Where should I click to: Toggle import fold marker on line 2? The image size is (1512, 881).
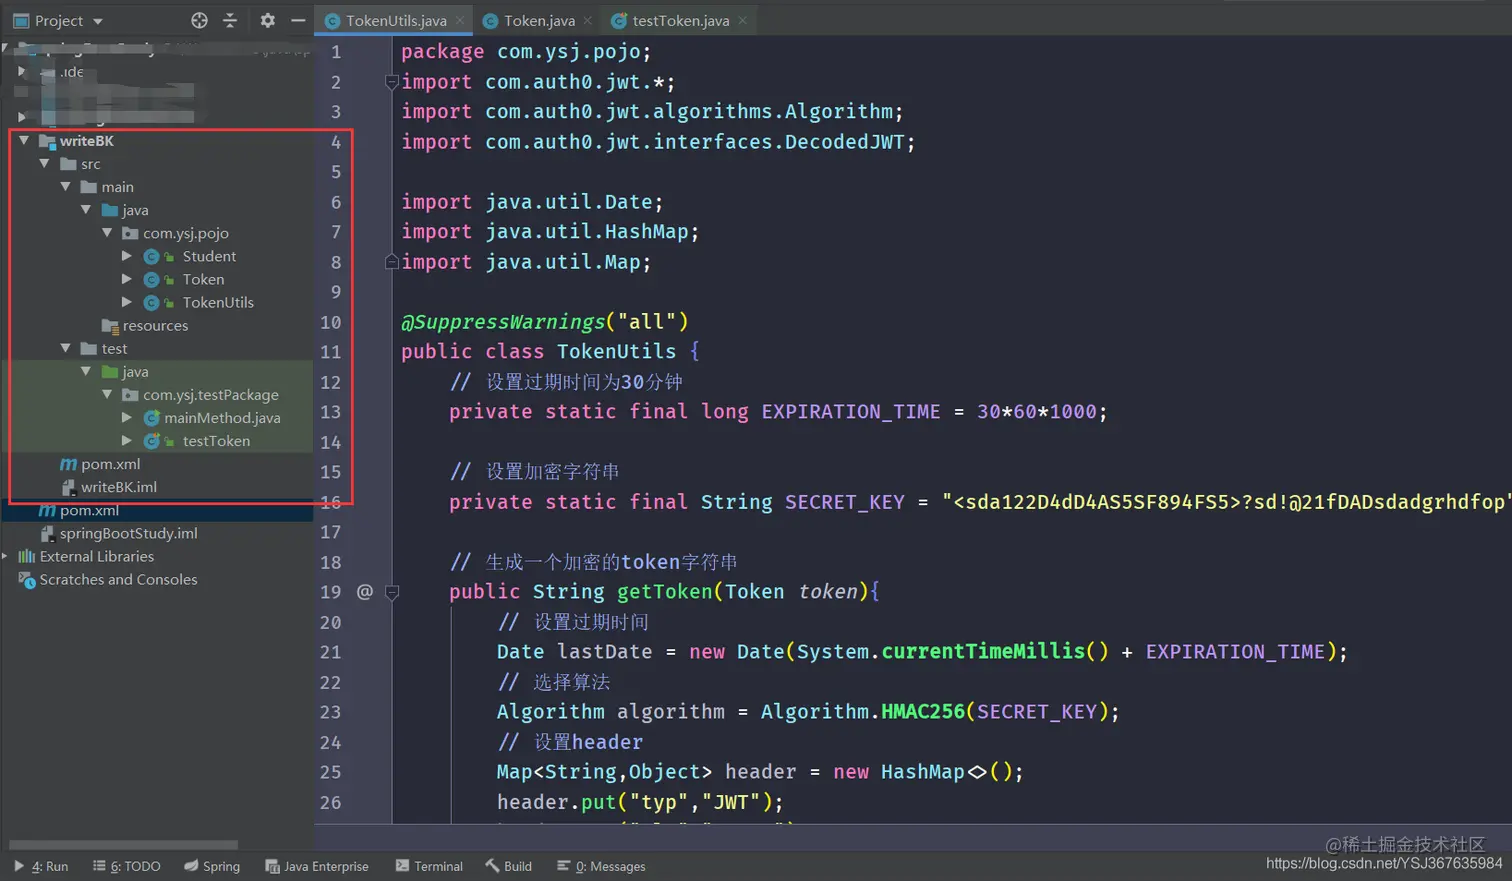[x=392, y=82]
